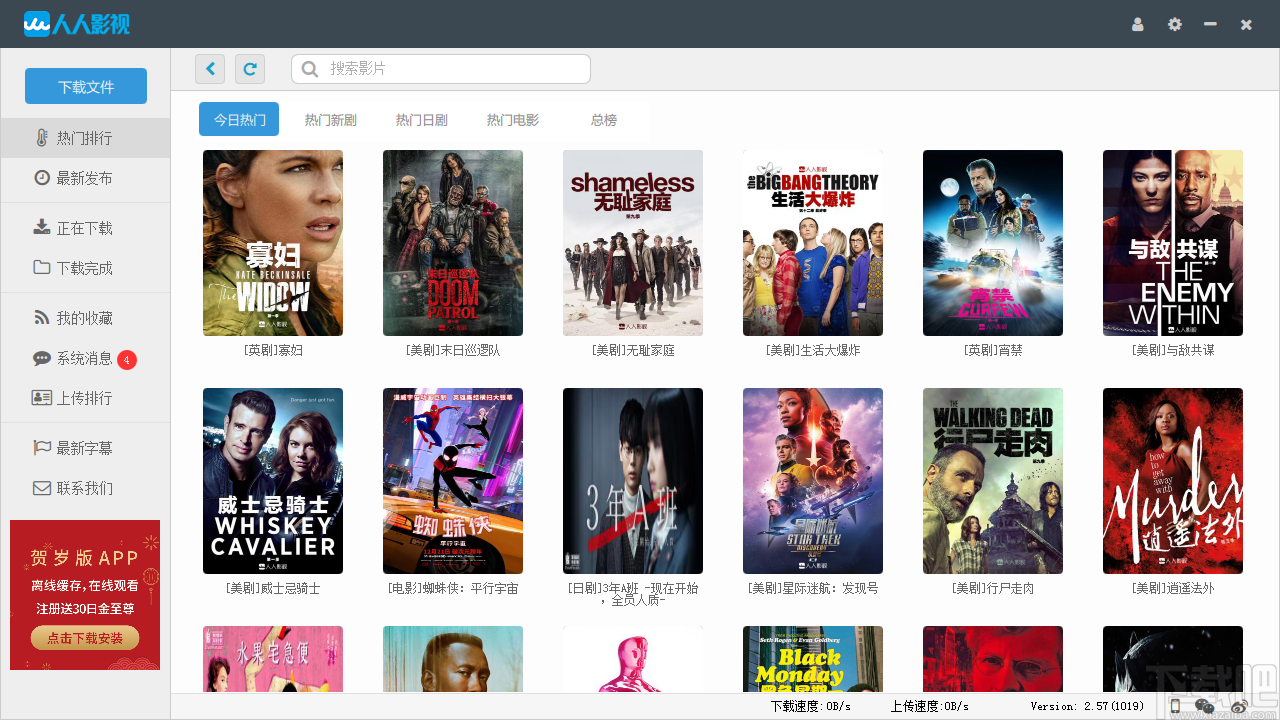1280x720 pixels.
Task: Open the Whiskey Cavalier poster
Action: [273, 481]
